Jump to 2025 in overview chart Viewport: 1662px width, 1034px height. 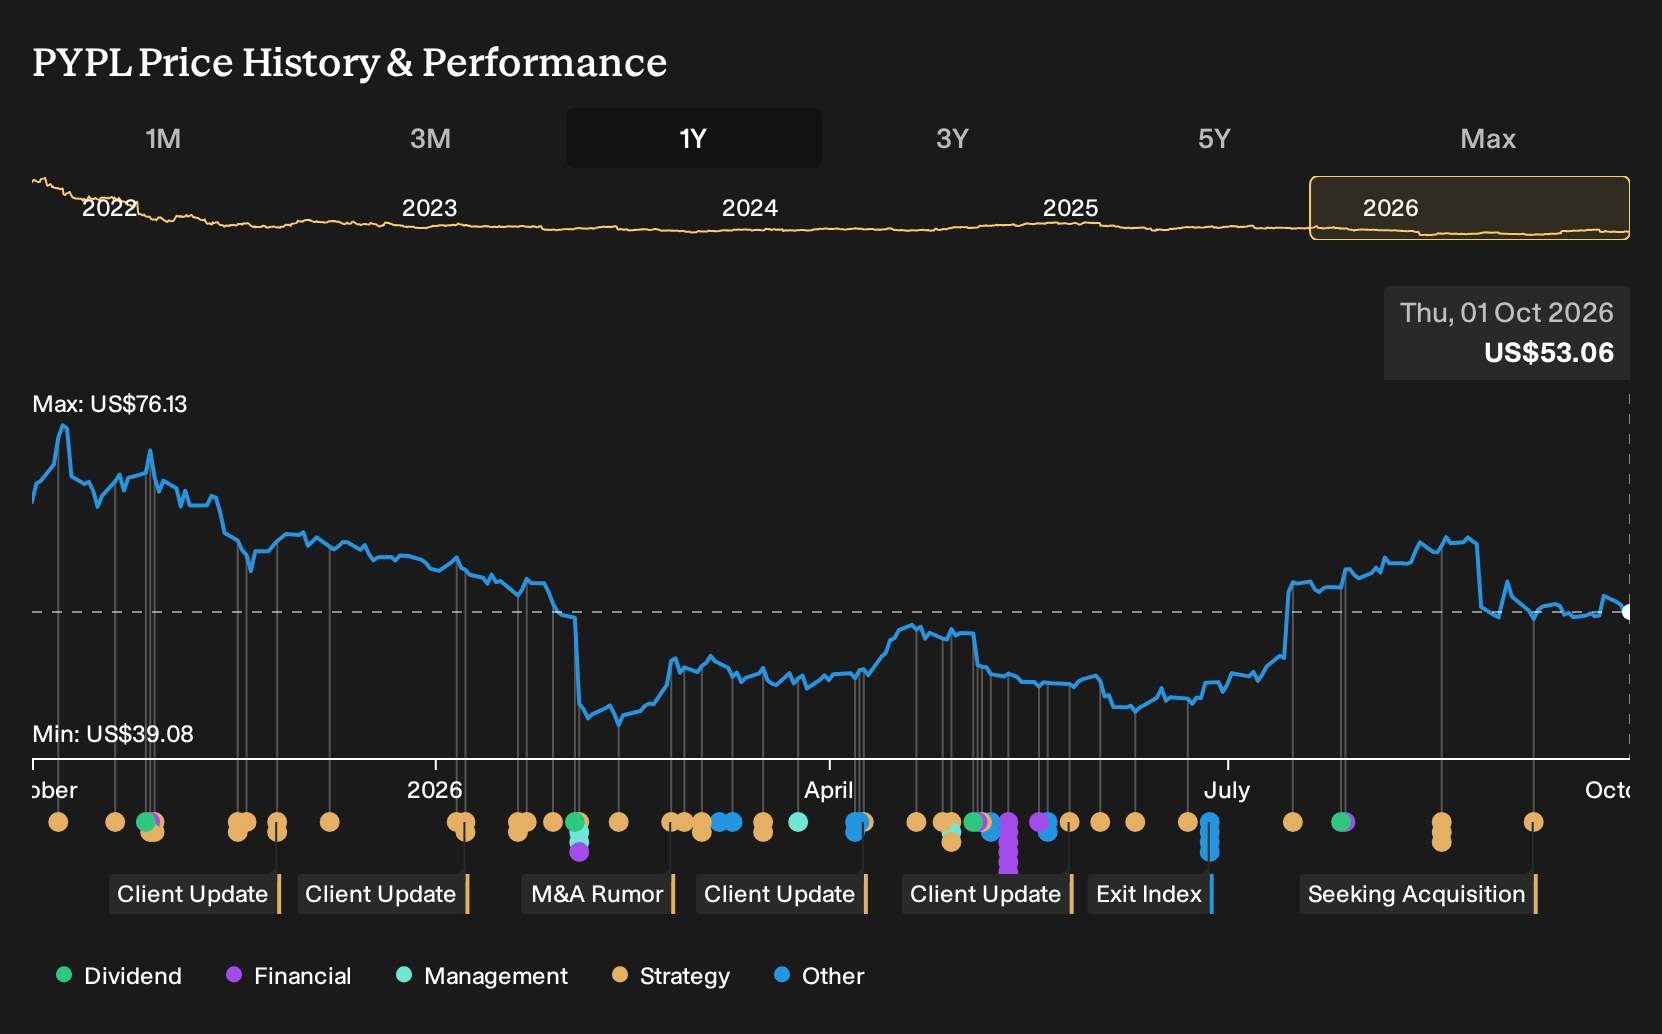click(x=1070, y=208)
